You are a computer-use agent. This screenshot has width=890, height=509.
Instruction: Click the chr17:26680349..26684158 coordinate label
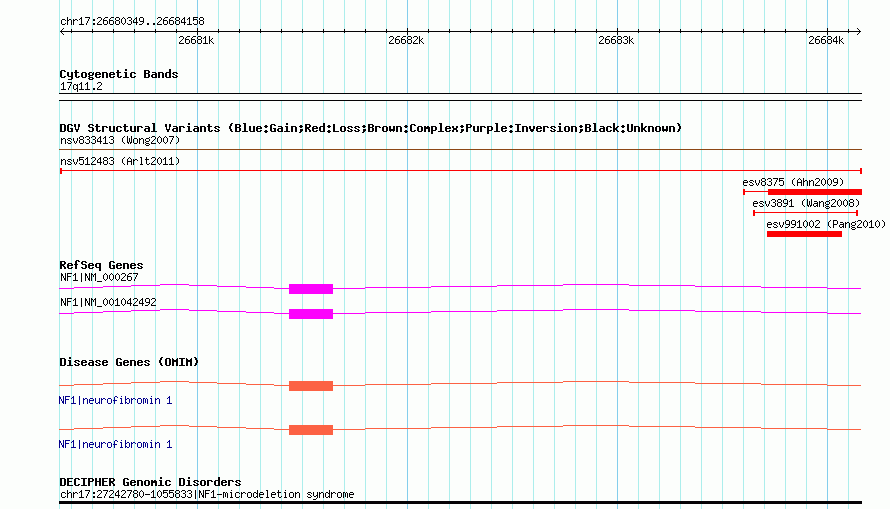pos(132,22)
